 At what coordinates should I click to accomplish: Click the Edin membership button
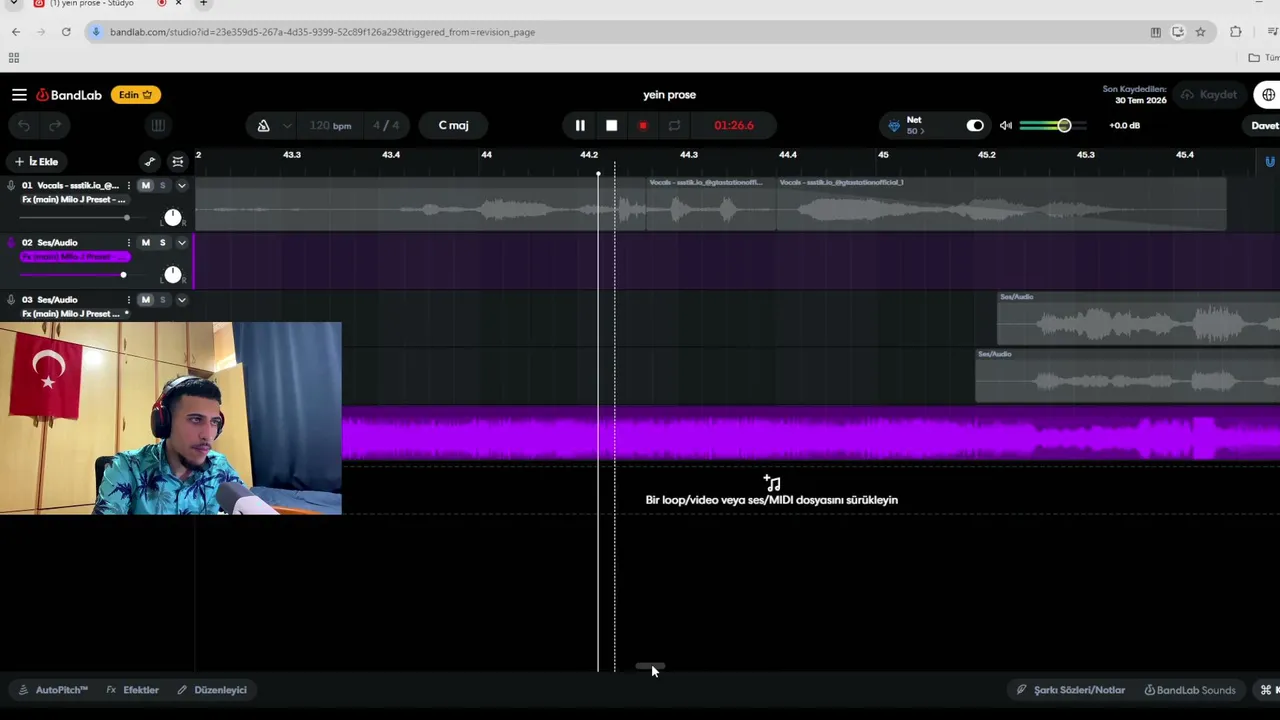135,95
